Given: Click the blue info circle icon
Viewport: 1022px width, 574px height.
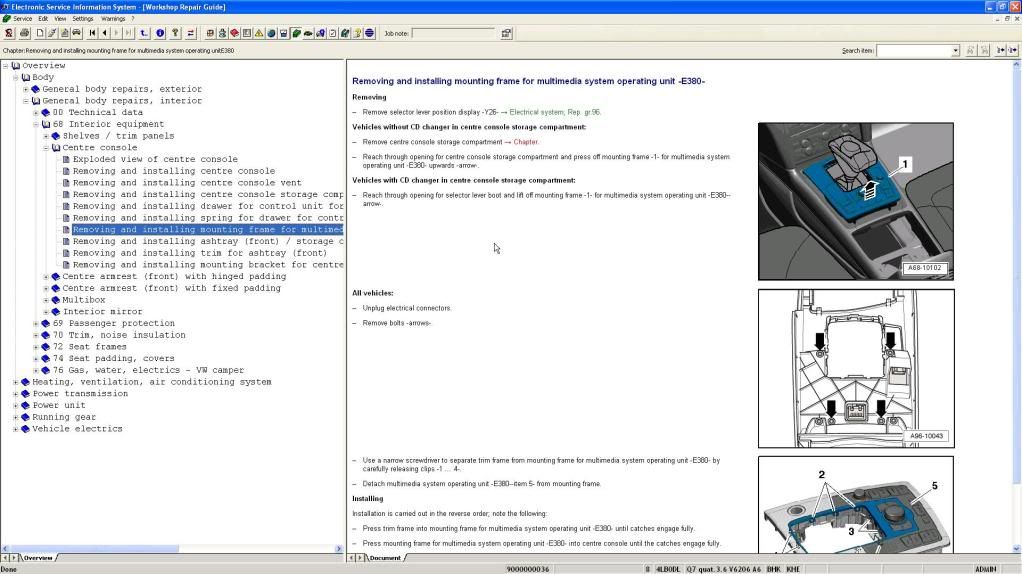Looking at the screenshot, I should [x=160, y=33].
